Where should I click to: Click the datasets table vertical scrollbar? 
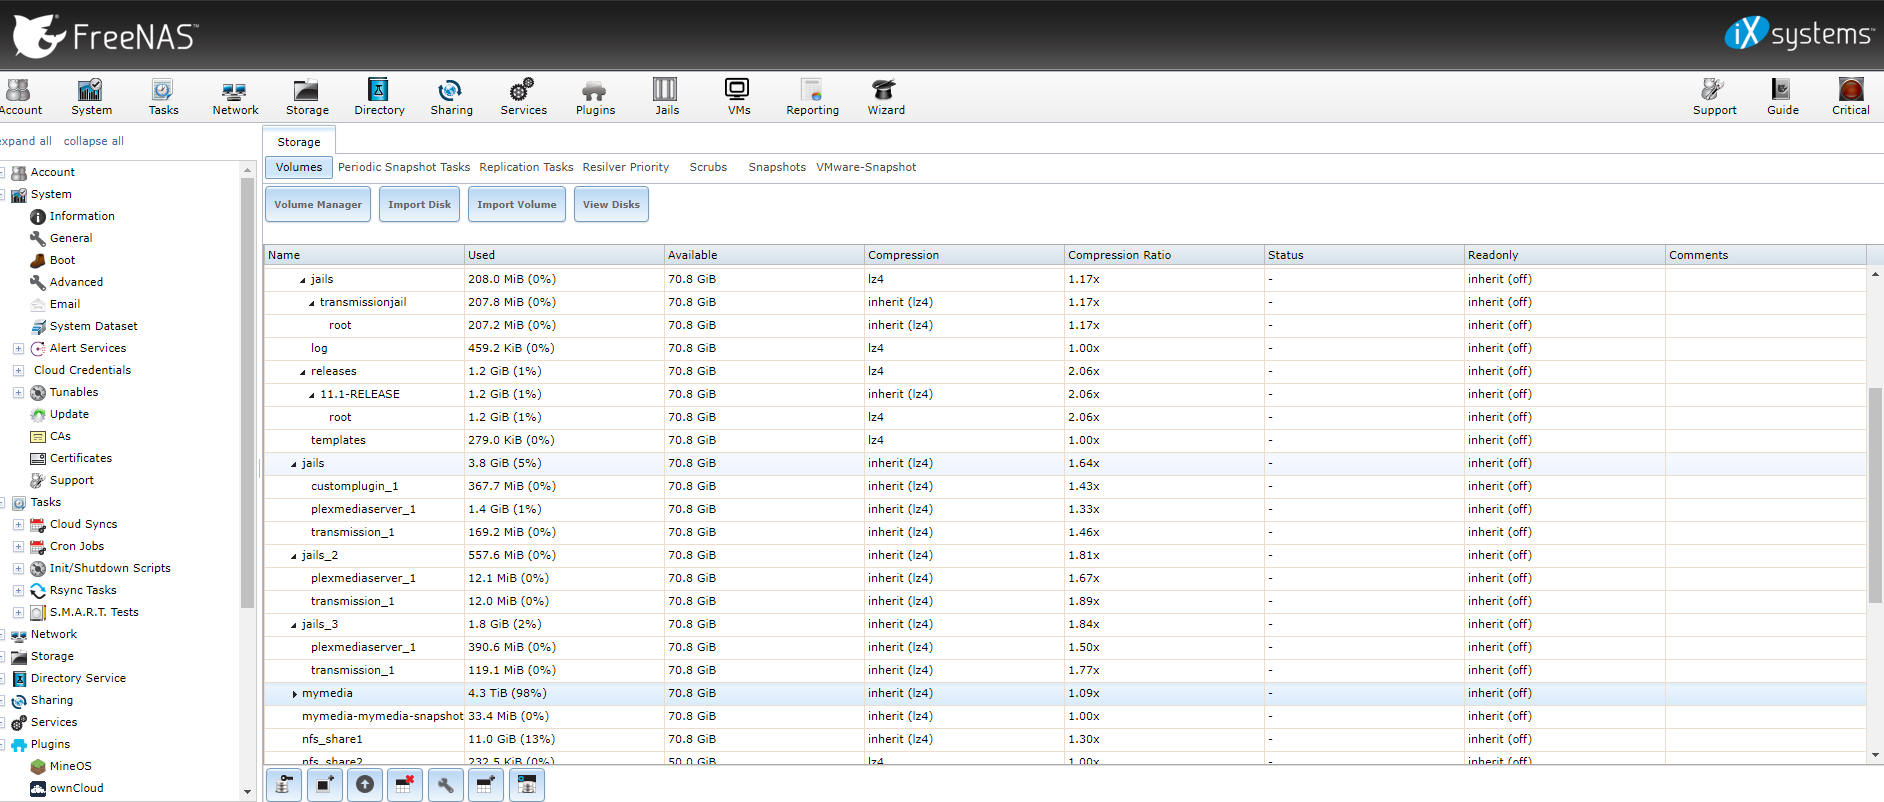tap(1875, 495)
